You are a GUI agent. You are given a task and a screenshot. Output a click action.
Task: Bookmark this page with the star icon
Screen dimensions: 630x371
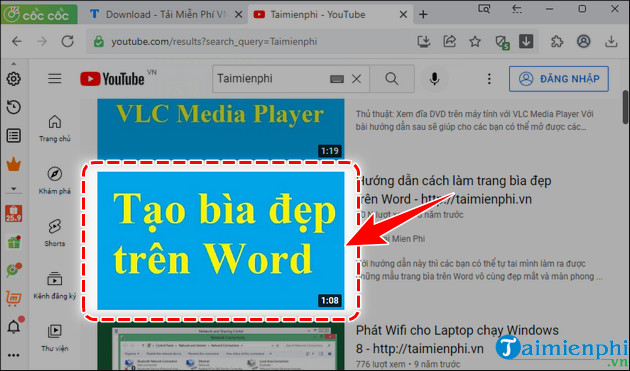click(475, 41)
